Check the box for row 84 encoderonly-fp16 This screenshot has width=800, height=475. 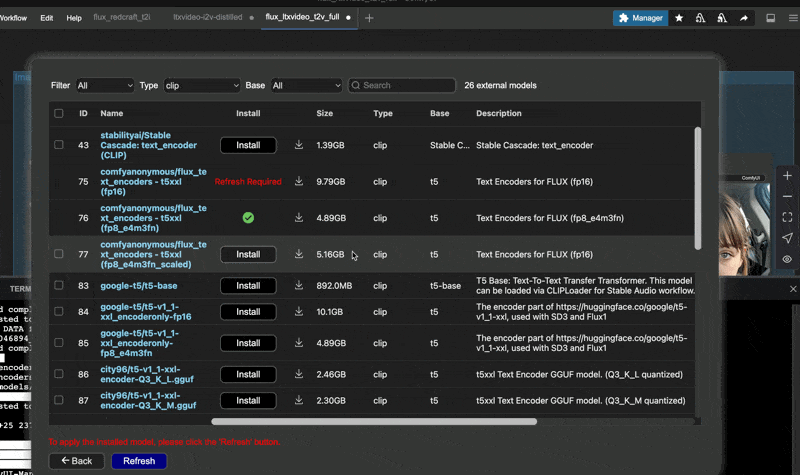coord(59,311)
